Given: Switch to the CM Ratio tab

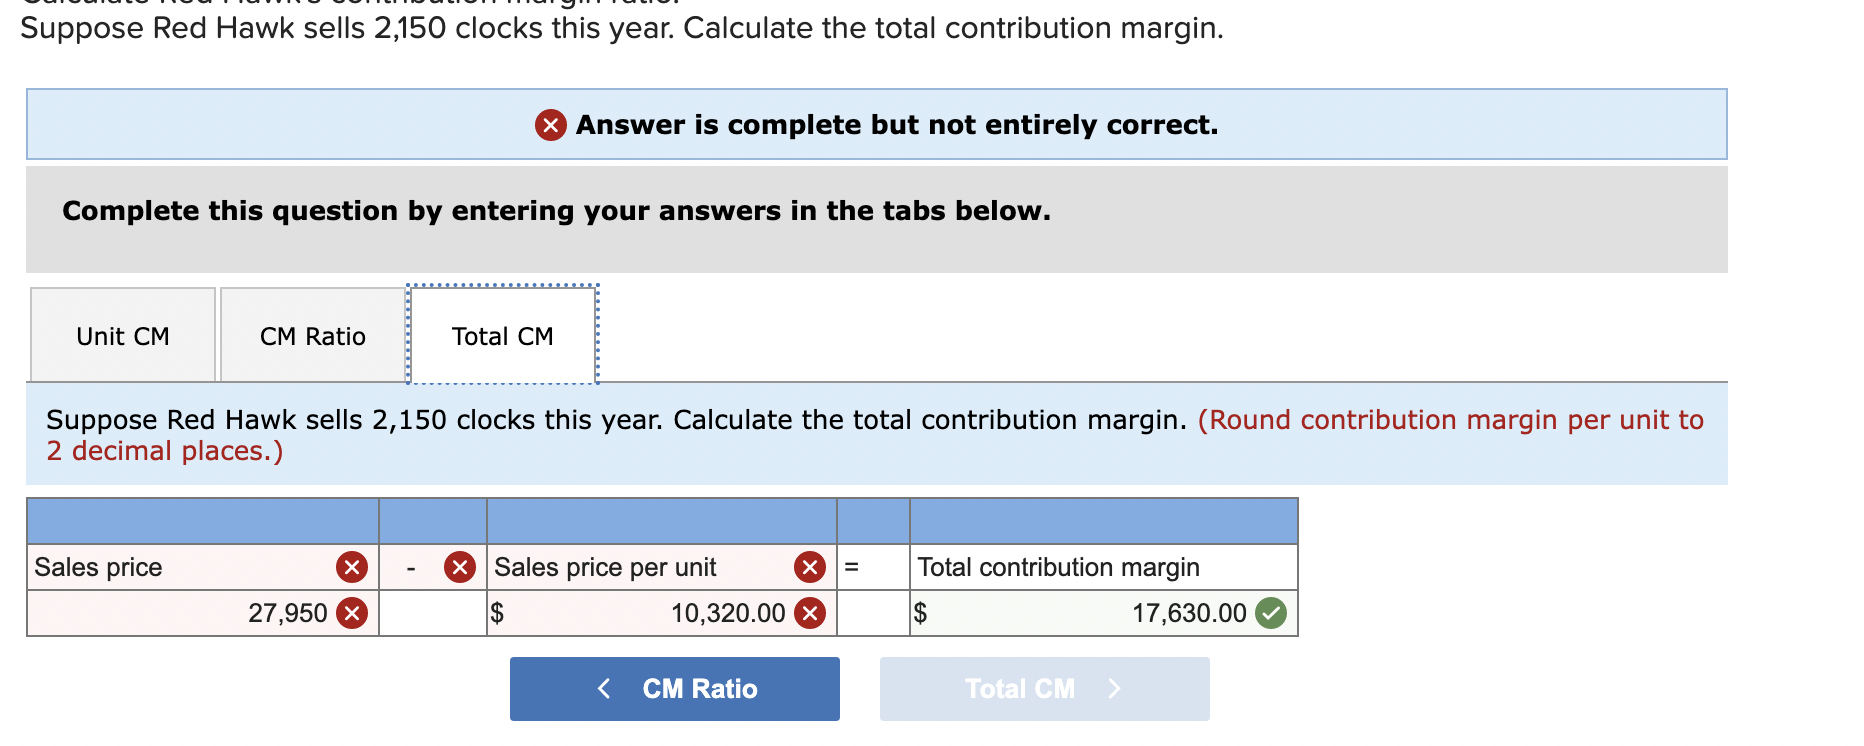Looking at the screenshot, I should coord(312,335).
